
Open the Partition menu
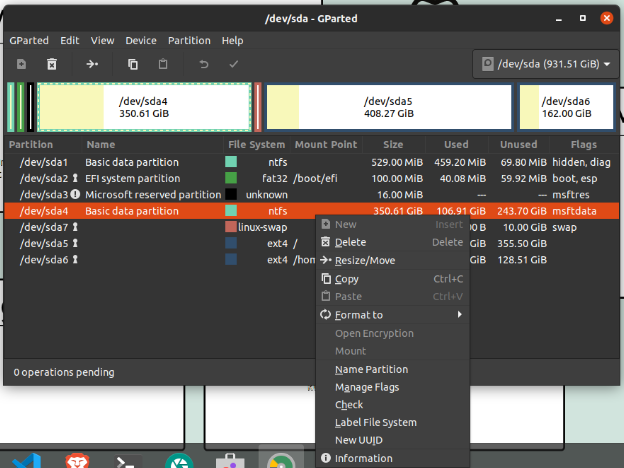189,41
